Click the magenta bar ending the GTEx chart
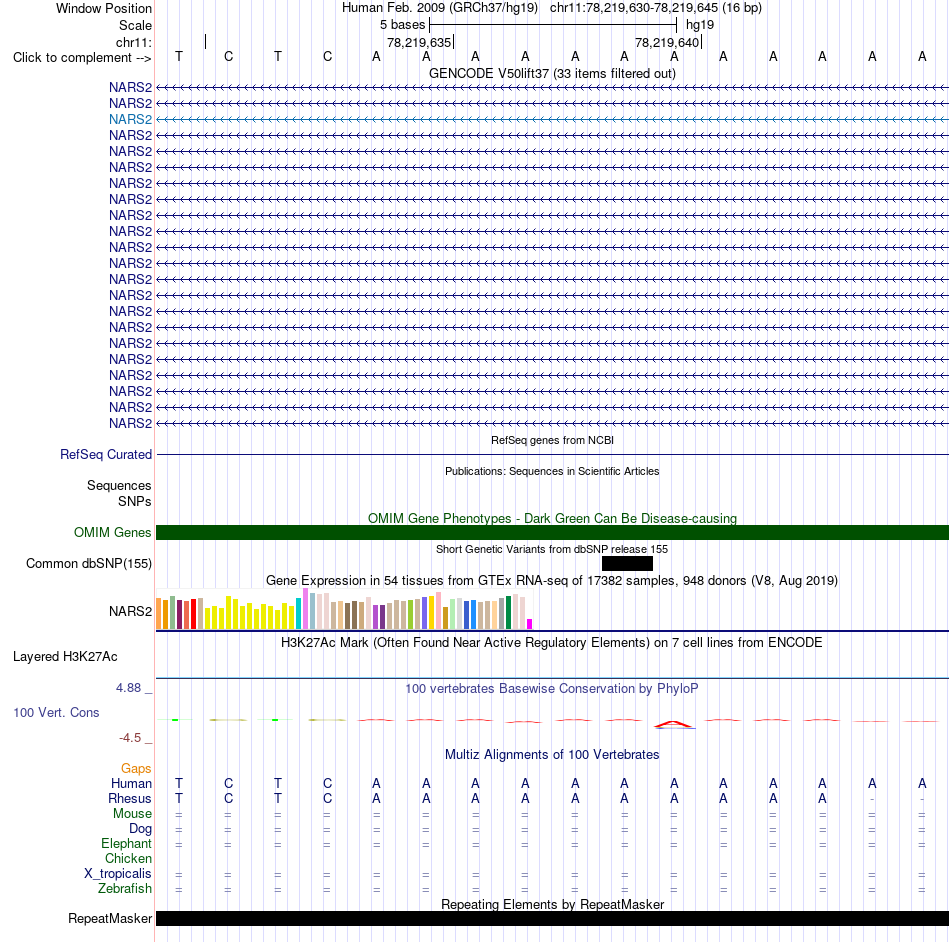 (x=530, y=624)
